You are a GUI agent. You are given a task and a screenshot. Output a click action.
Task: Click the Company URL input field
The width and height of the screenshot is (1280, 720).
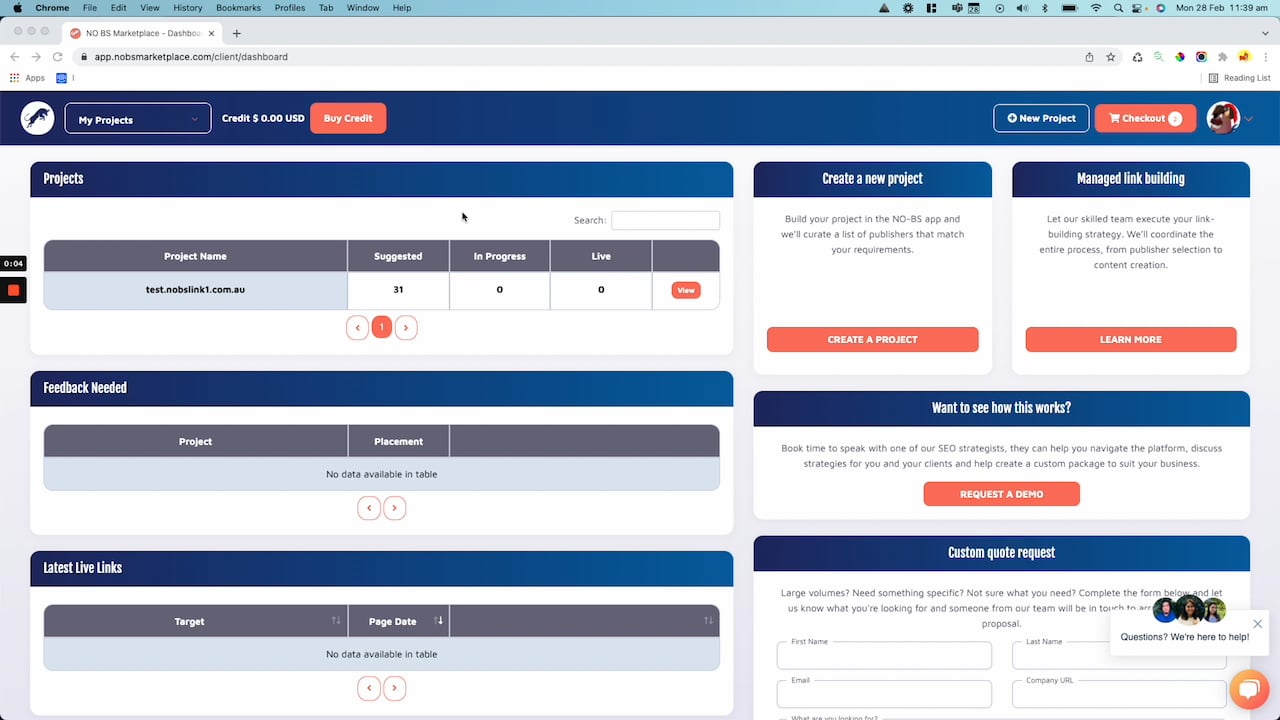(x=1119, y=694)
